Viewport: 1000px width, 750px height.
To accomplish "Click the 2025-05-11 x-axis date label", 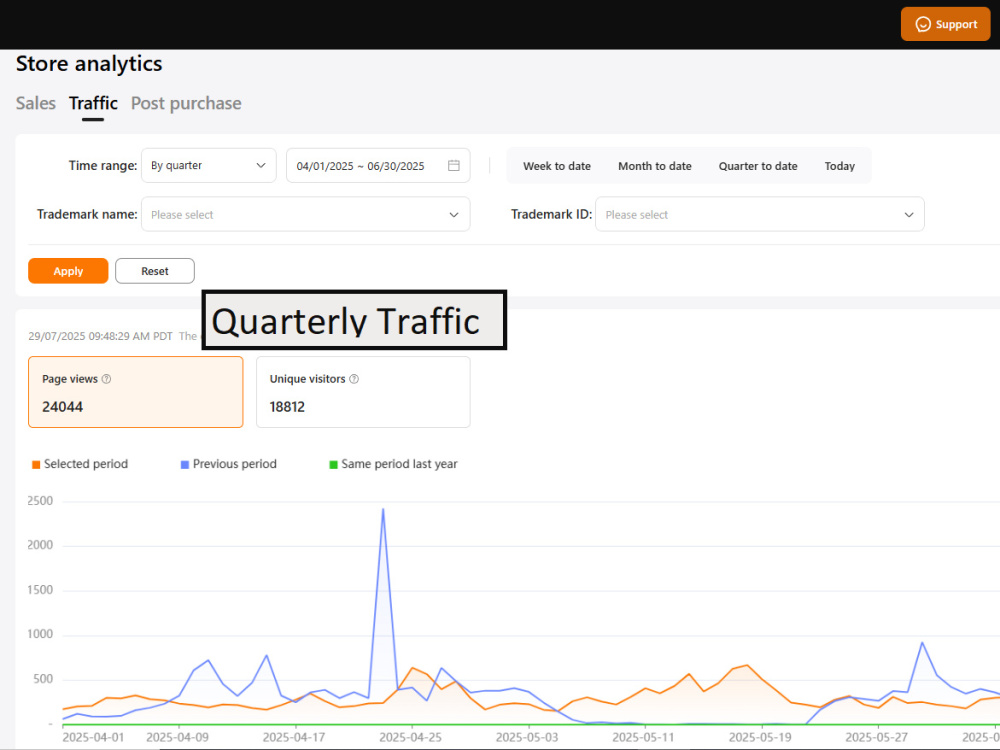I will click(x=643, y=738).
